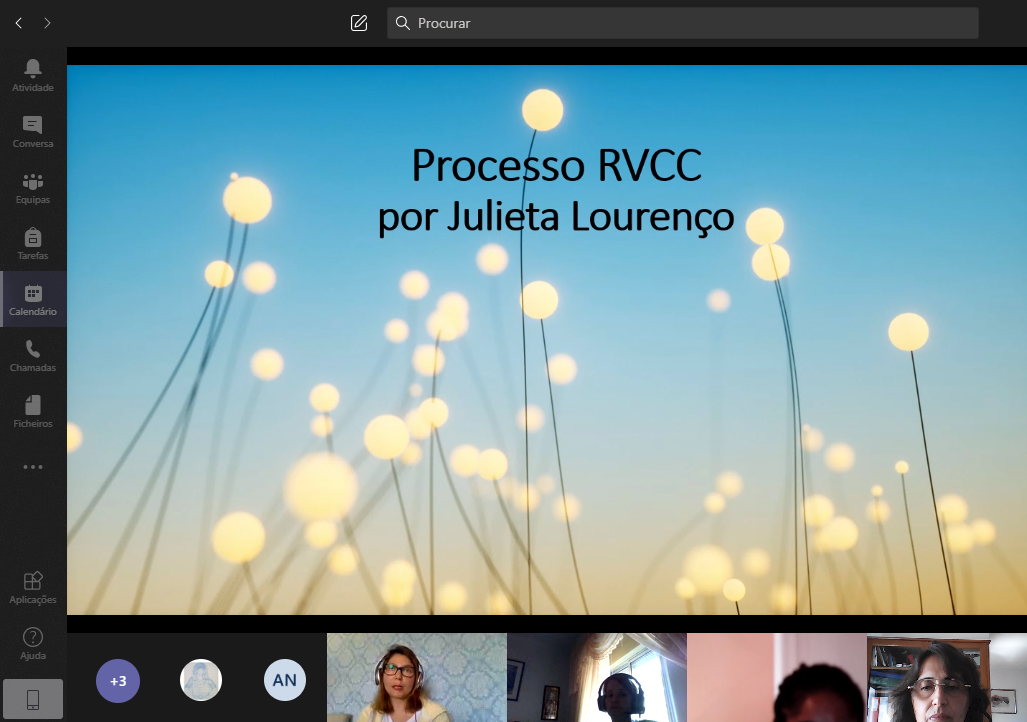Screen dimensions: 1027x722
Task: Select the AN participant avatar
Action: tap(284, 680)
